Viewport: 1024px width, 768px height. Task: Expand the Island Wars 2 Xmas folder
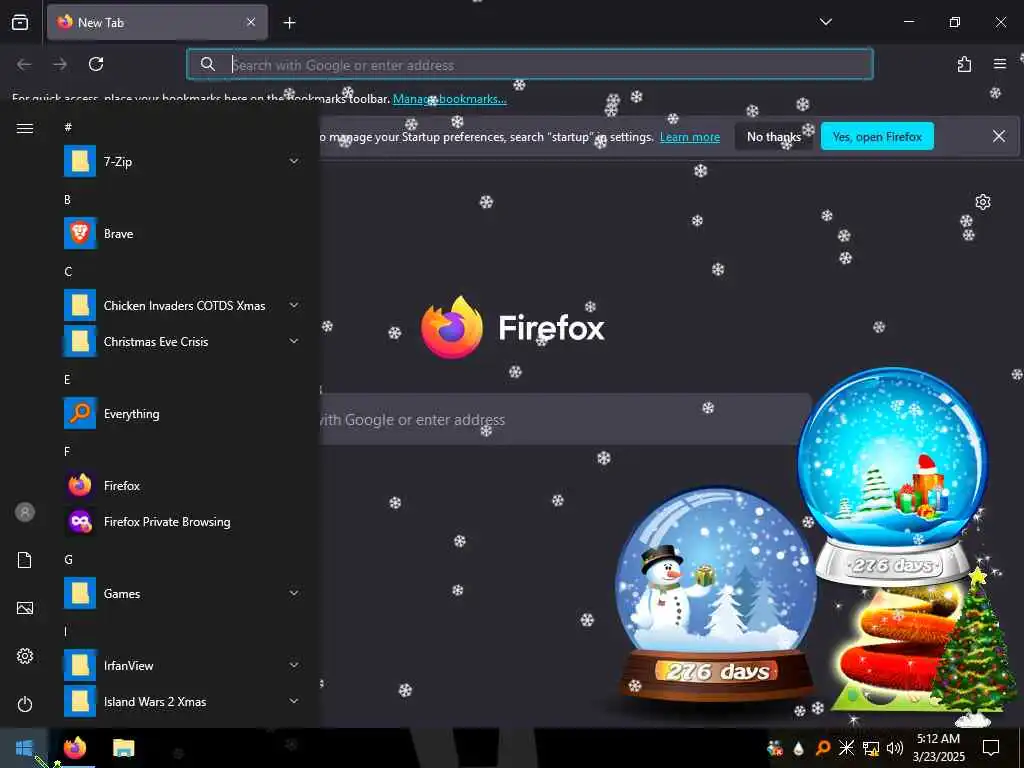[x=182, y=701]
